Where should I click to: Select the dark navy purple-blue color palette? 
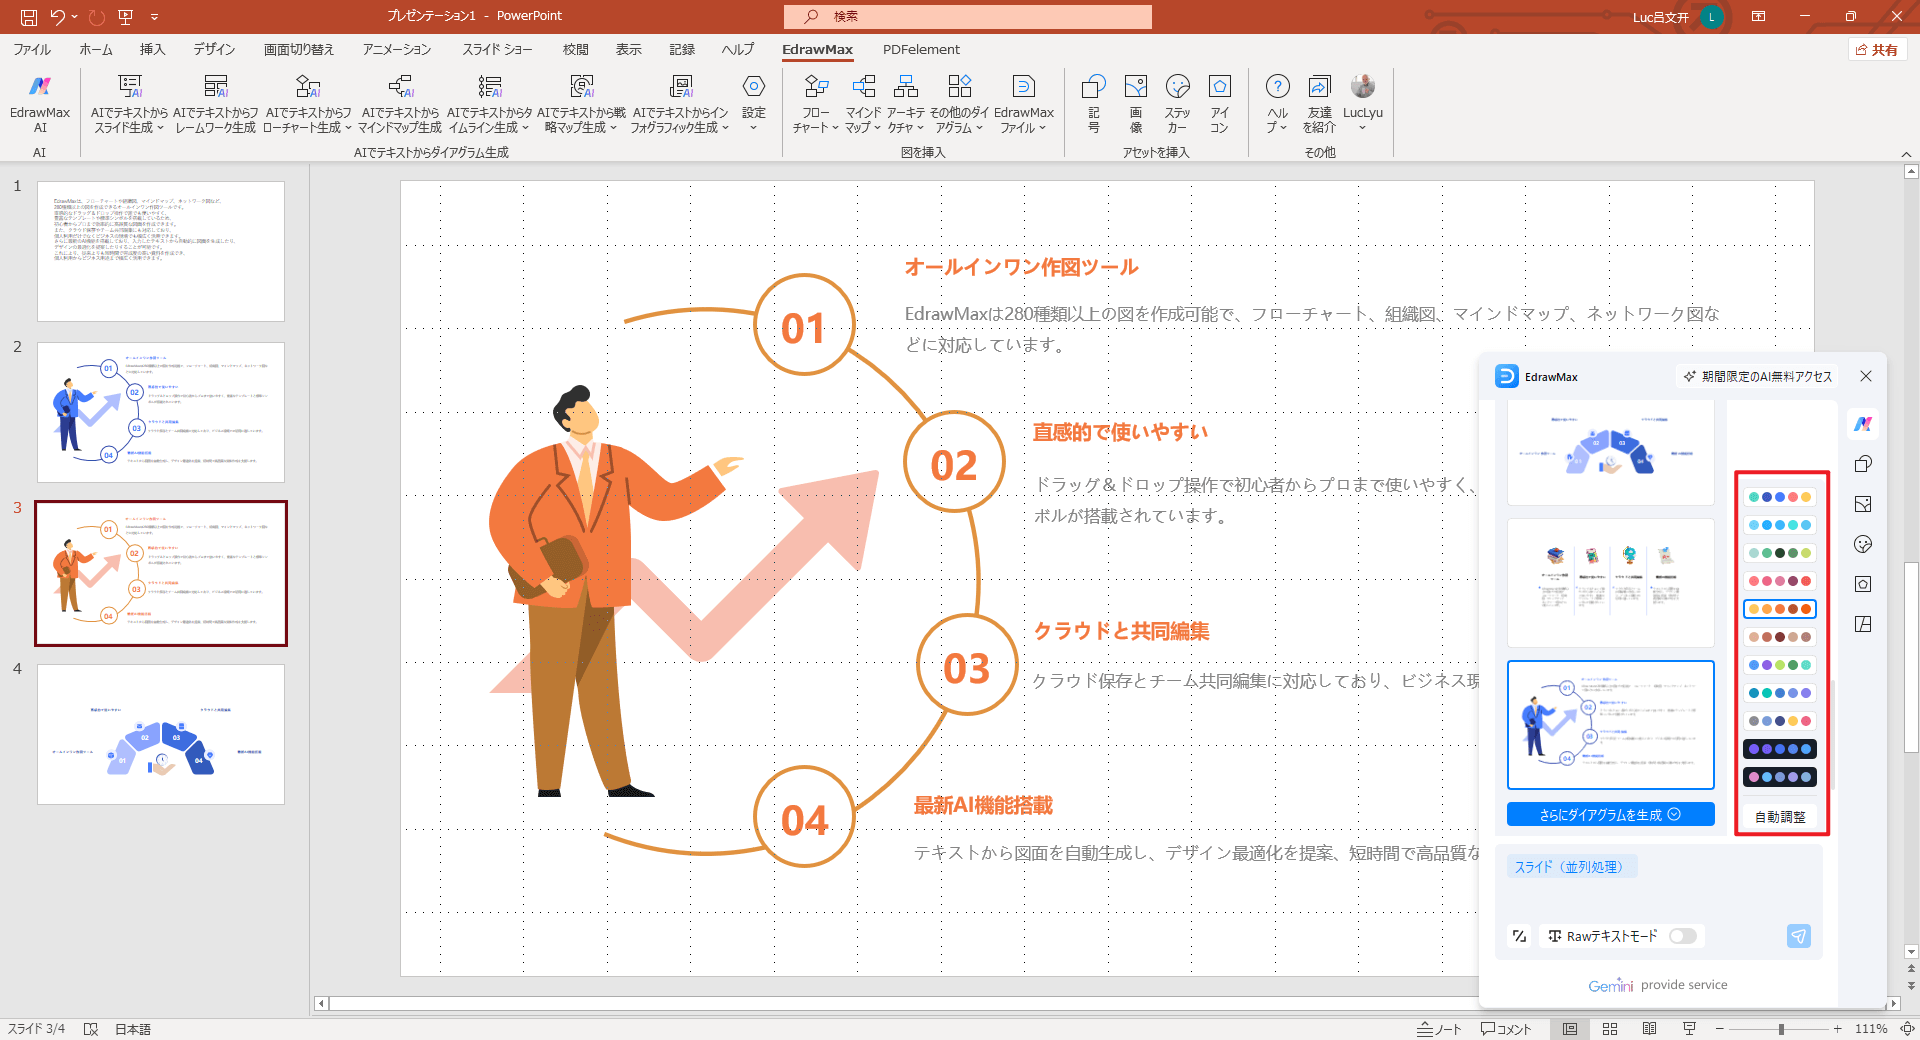[x=1779, y=749]
